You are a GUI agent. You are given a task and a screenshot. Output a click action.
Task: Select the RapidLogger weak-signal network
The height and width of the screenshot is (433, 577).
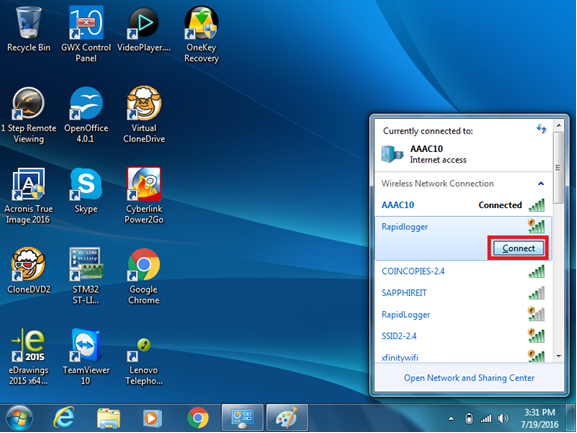point(463,315)
